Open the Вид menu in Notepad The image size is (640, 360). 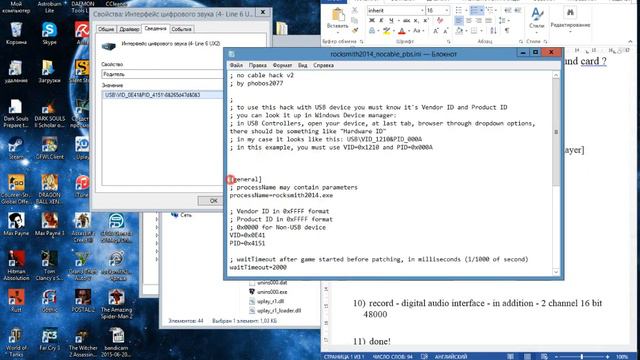(x=302, y=65)
